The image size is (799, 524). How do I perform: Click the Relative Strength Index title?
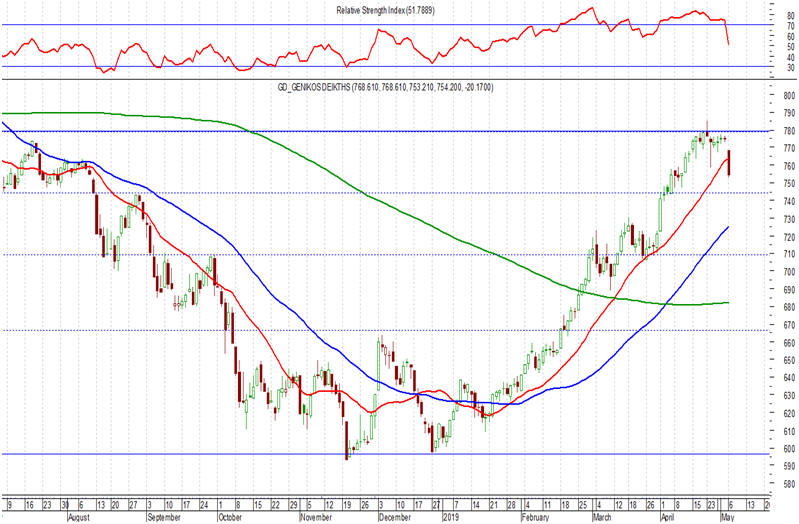(385, 10)
